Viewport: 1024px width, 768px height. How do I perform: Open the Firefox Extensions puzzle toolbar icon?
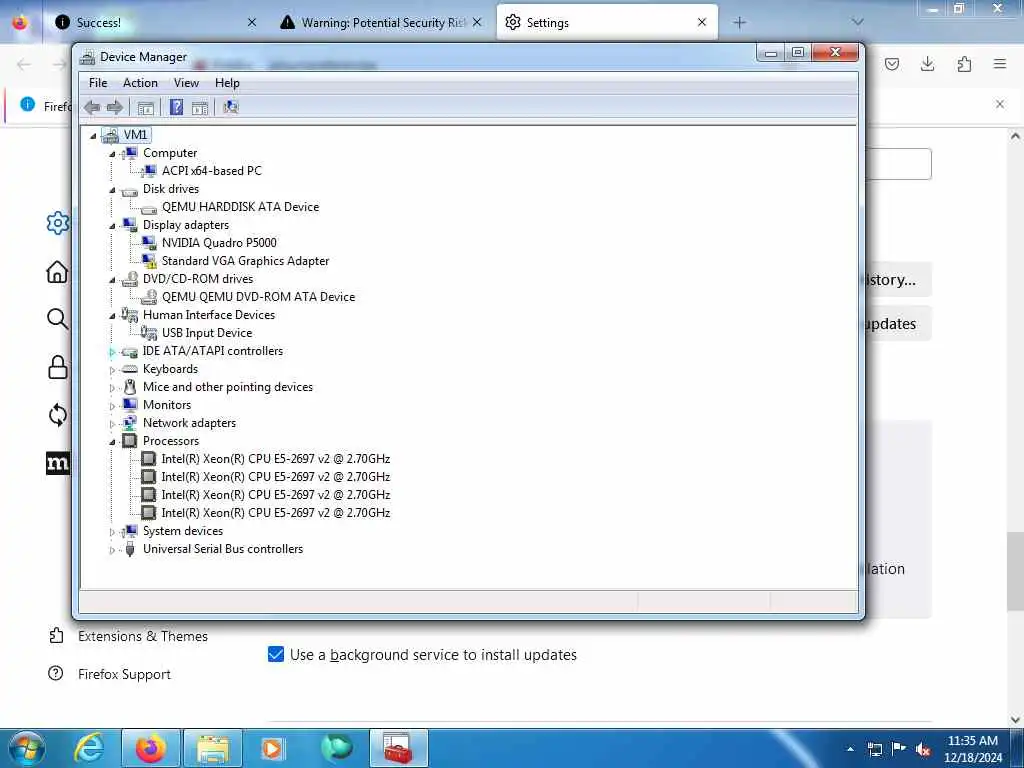964,64
